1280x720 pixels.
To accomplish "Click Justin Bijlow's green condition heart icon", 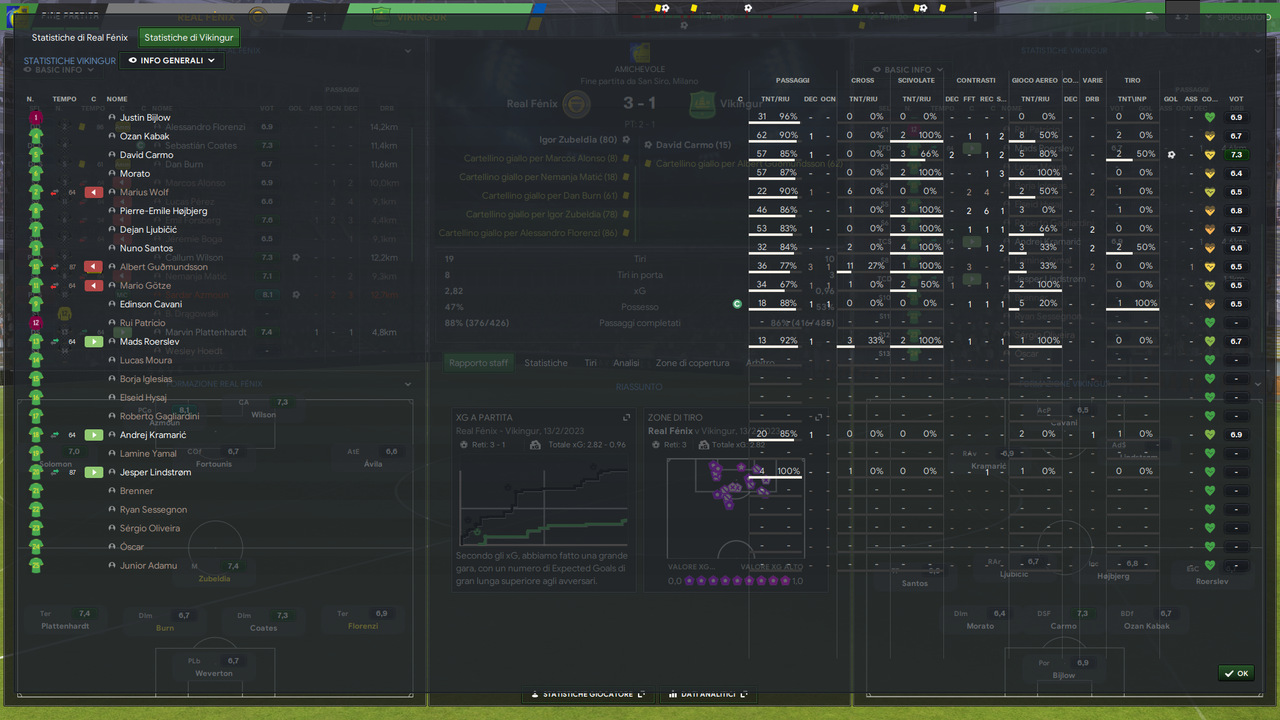I will point(1210,117).
